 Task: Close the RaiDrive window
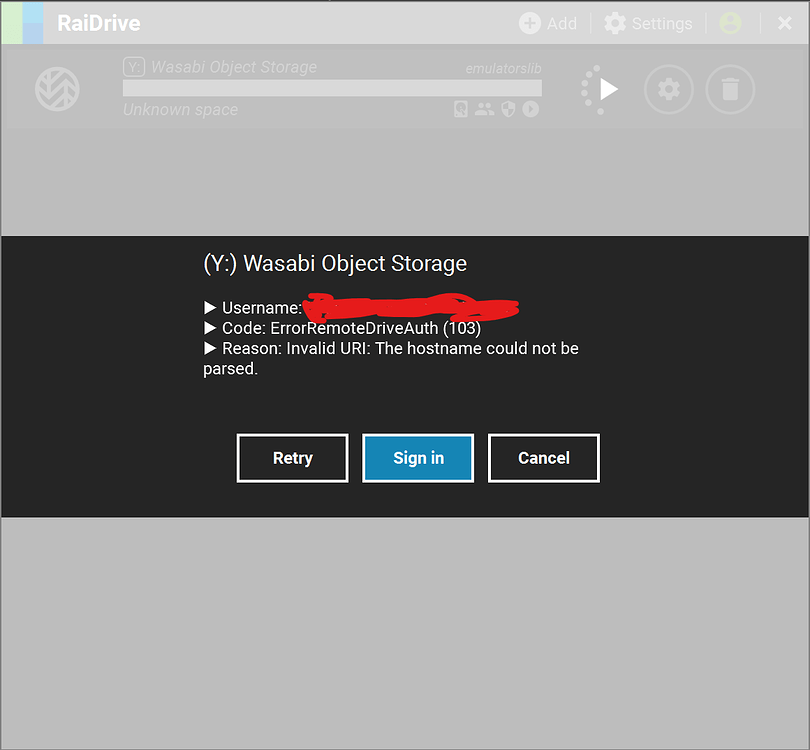(785, 23)
